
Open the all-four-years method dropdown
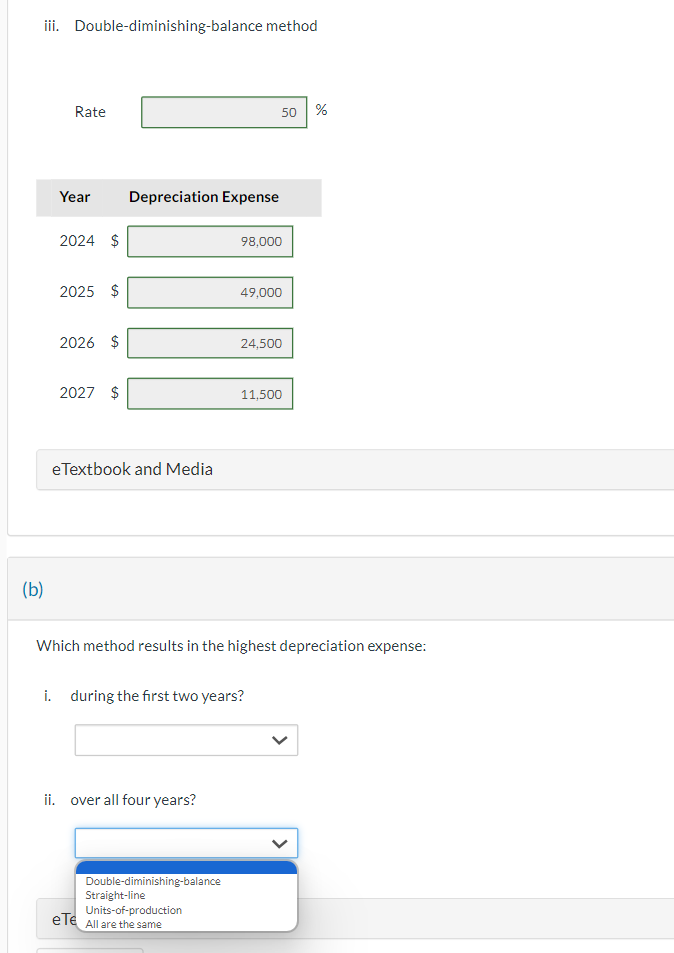click(186, 843)
